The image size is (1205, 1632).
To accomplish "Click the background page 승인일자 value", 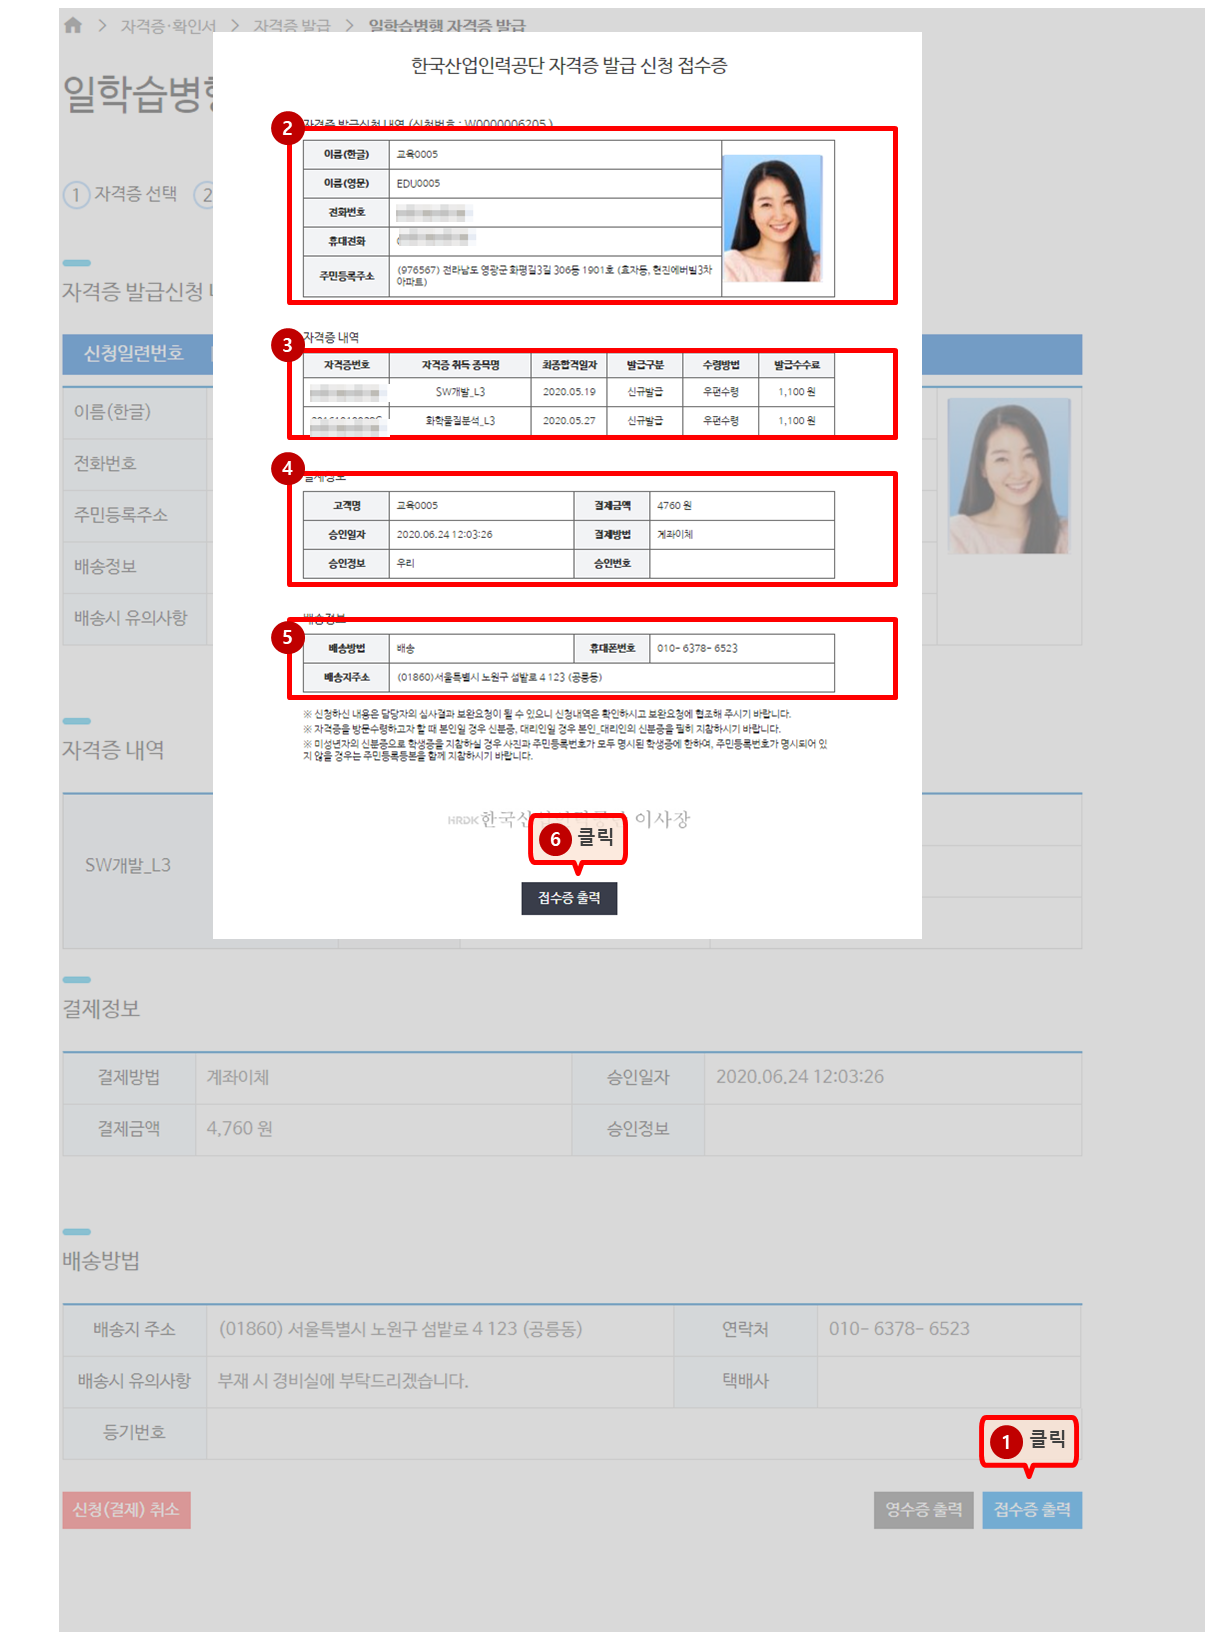I will coord(800,1077).
